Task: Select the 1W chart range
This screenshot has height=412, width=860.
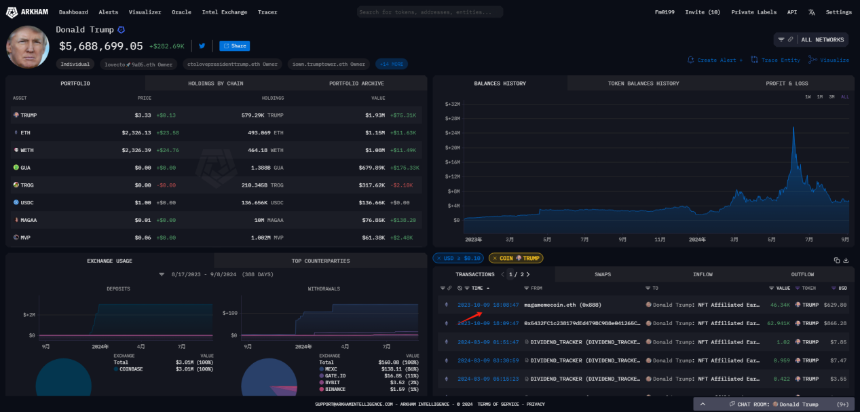Action: coord(808,97)
